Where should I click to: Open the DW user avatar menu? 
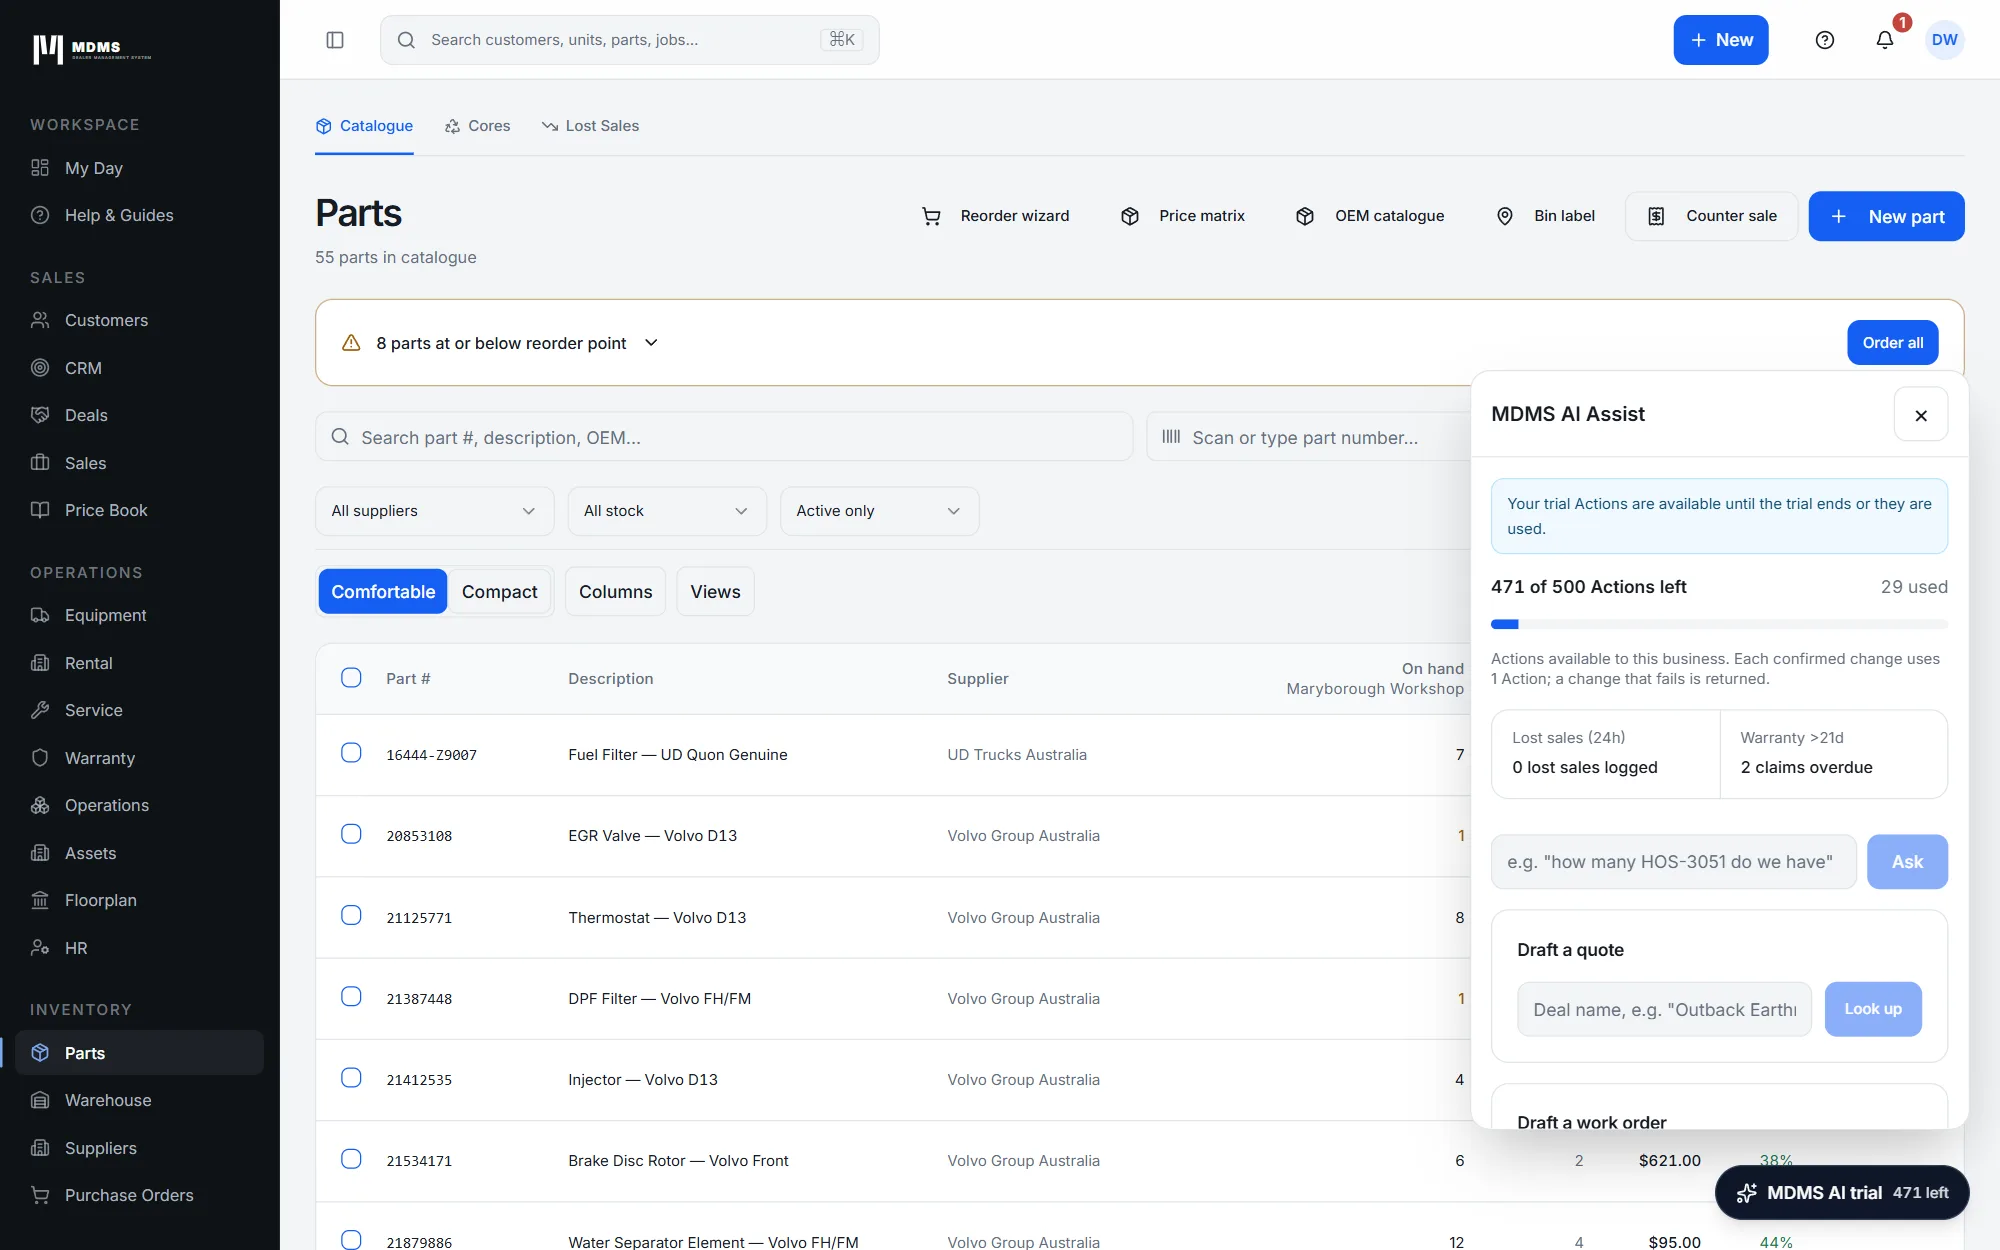(x=1945, y=40)
